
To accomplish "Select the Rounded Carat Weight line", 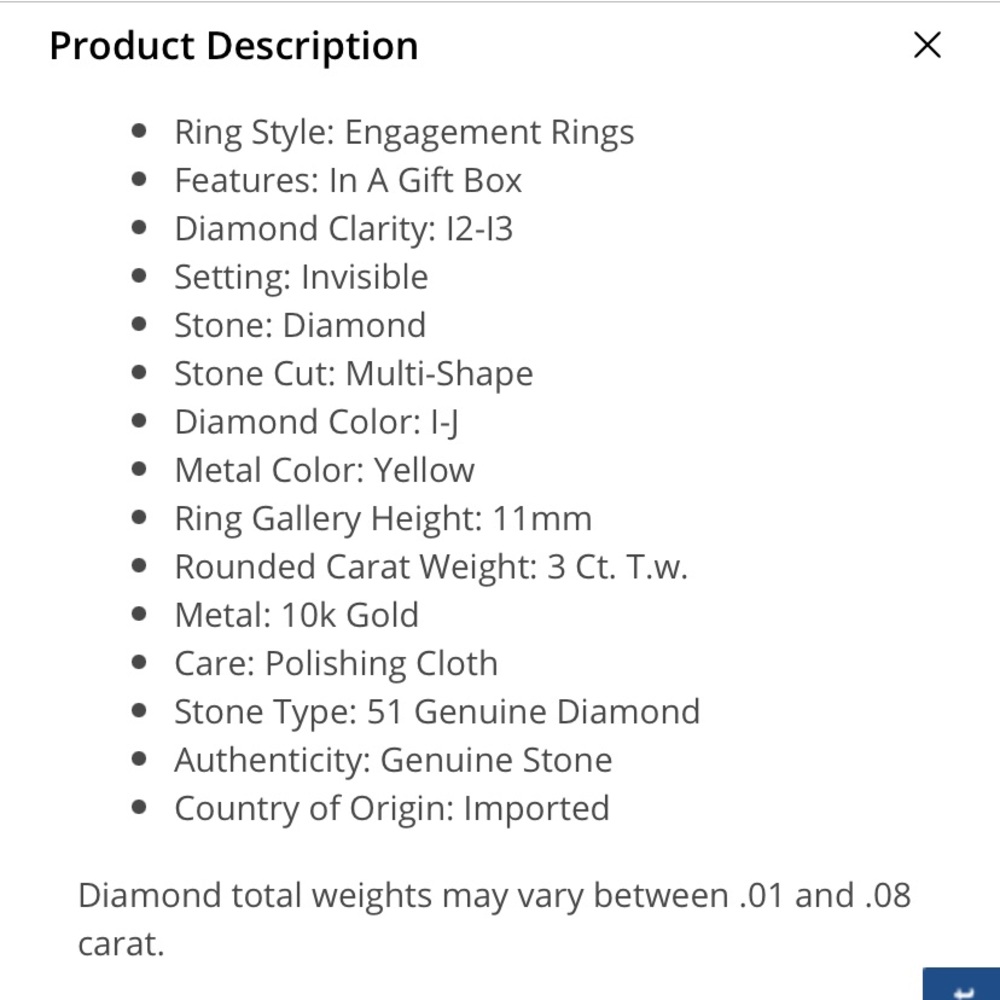I will click(x=432, y=566).
